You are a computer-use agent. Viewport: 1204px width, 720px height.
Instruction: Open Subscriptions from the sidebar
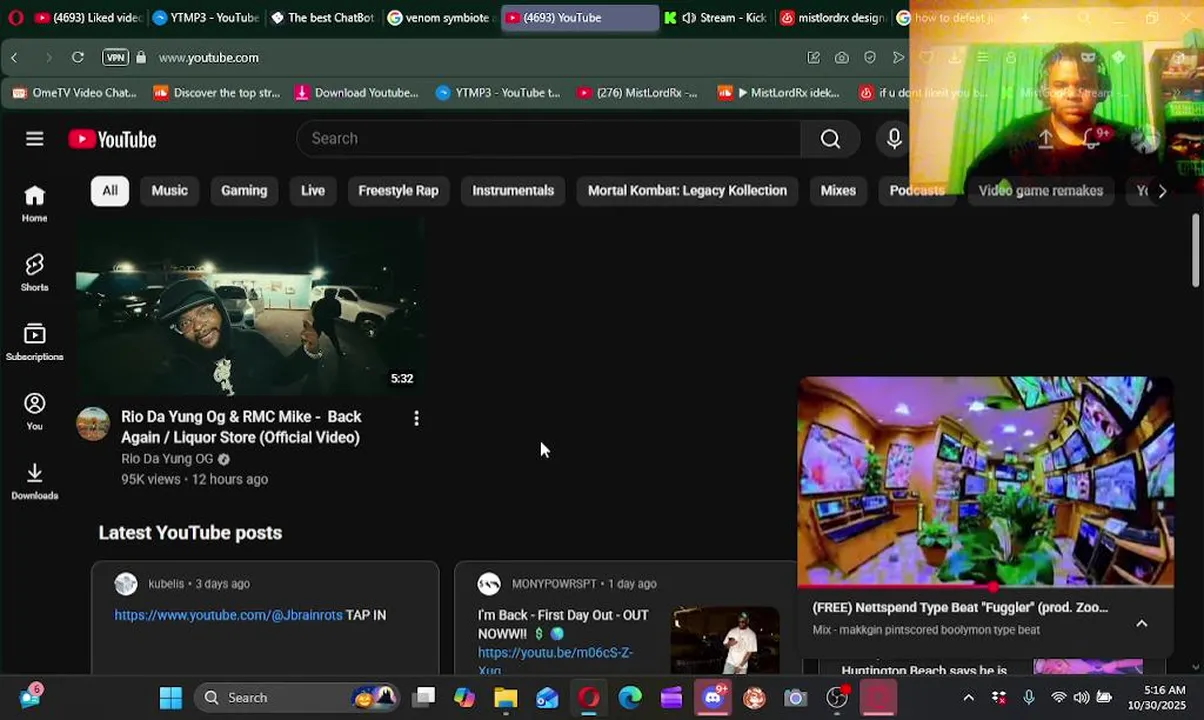35,342
